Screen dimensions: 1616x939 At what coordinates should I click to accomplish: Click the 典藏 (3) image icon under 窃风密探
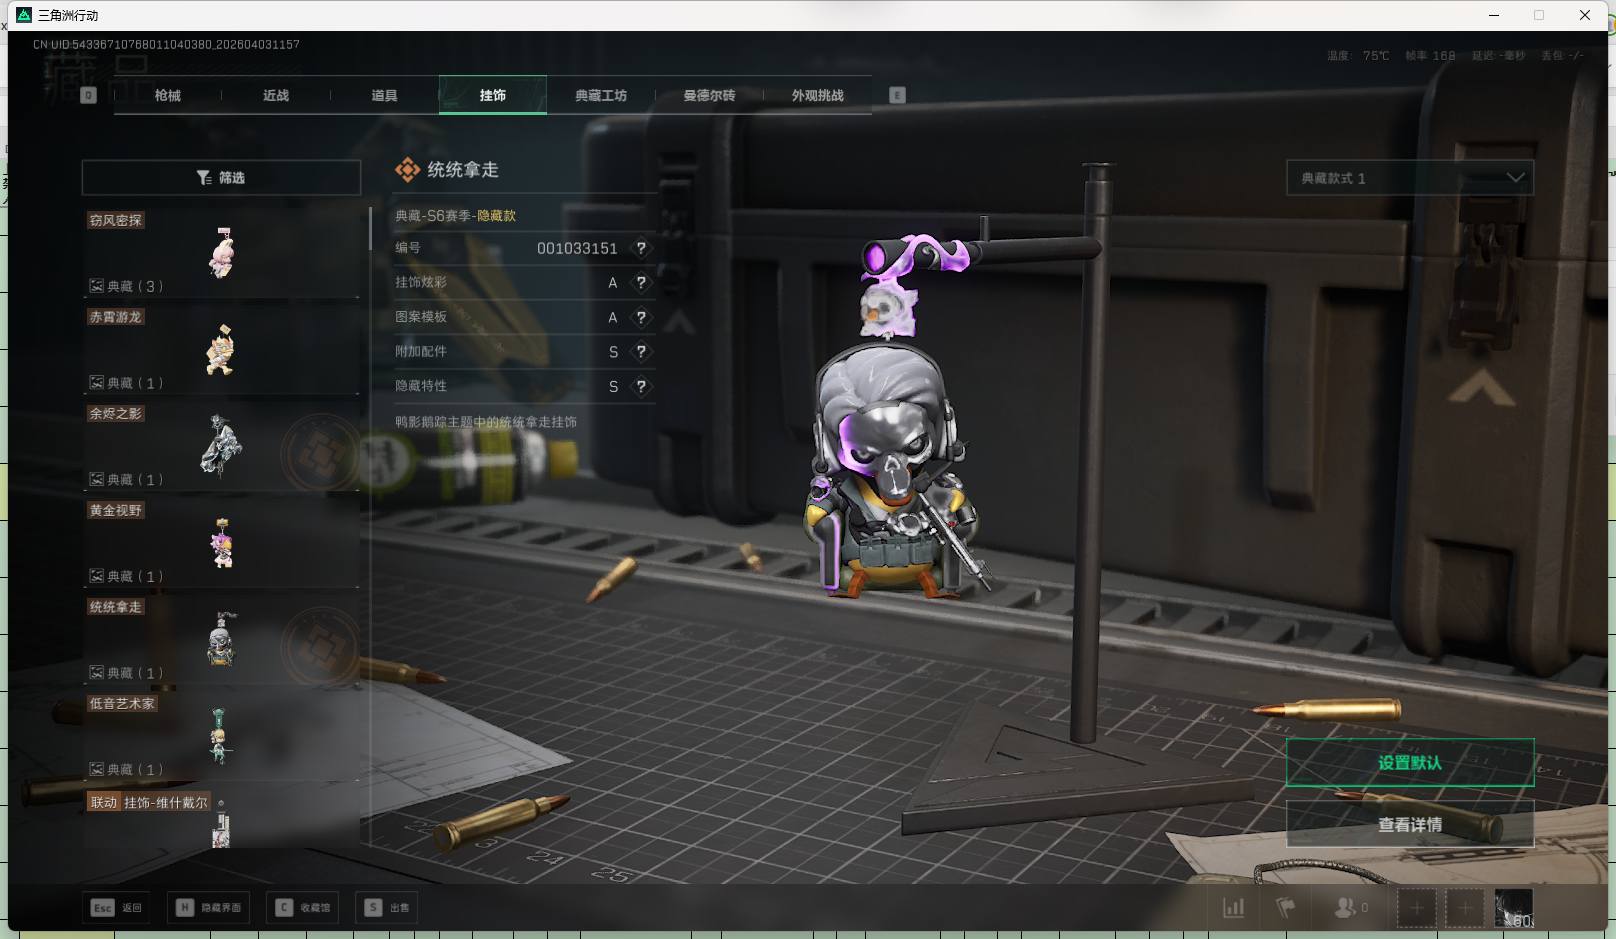click(97, 286)
